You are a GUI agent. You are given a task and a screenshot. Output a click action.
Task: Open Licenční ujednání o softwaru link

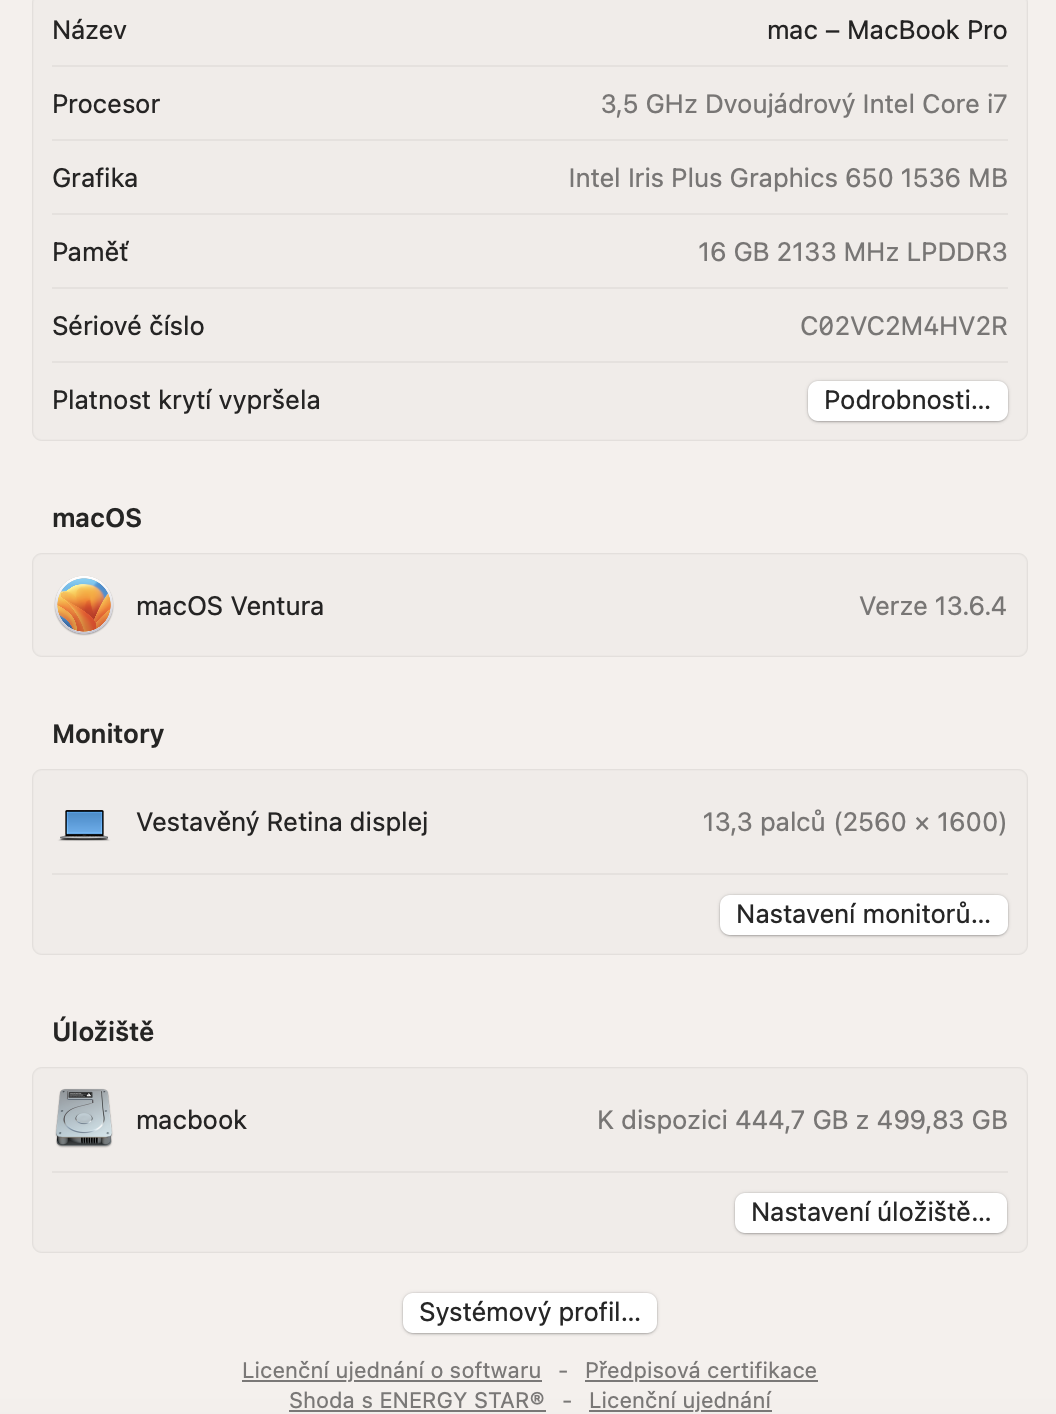391,1370
